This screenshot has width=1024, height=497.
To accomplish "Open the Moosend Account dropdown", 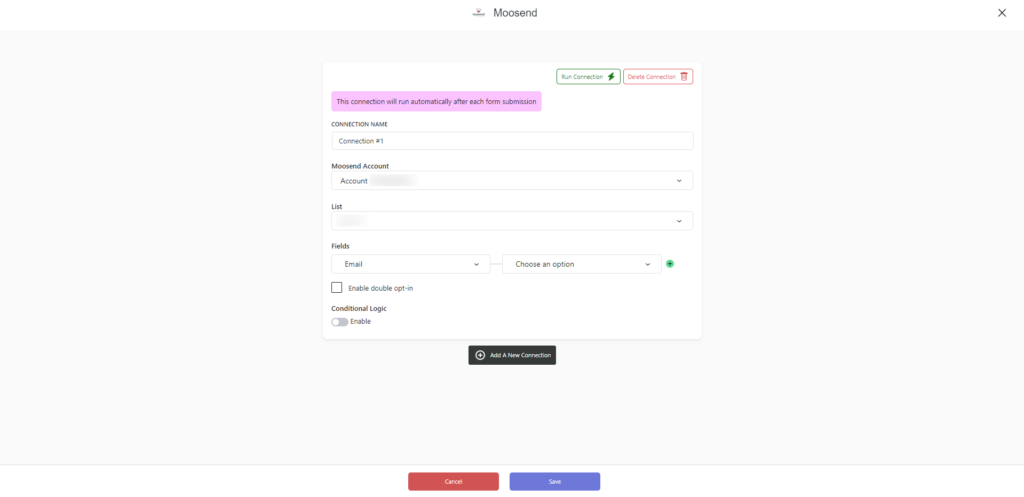I will (x=512, y=181).
